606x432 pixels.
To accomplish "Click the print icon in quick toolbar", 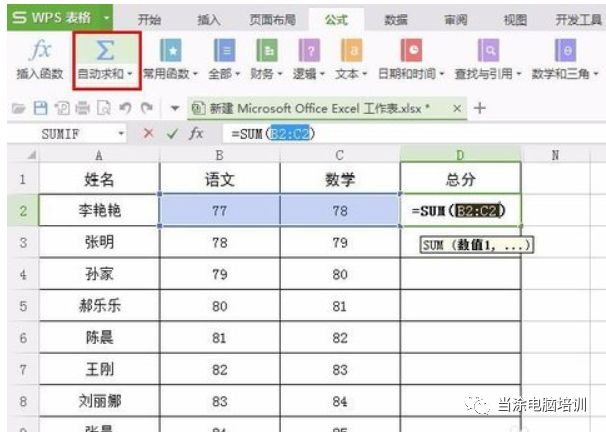I will click(82, 109).
